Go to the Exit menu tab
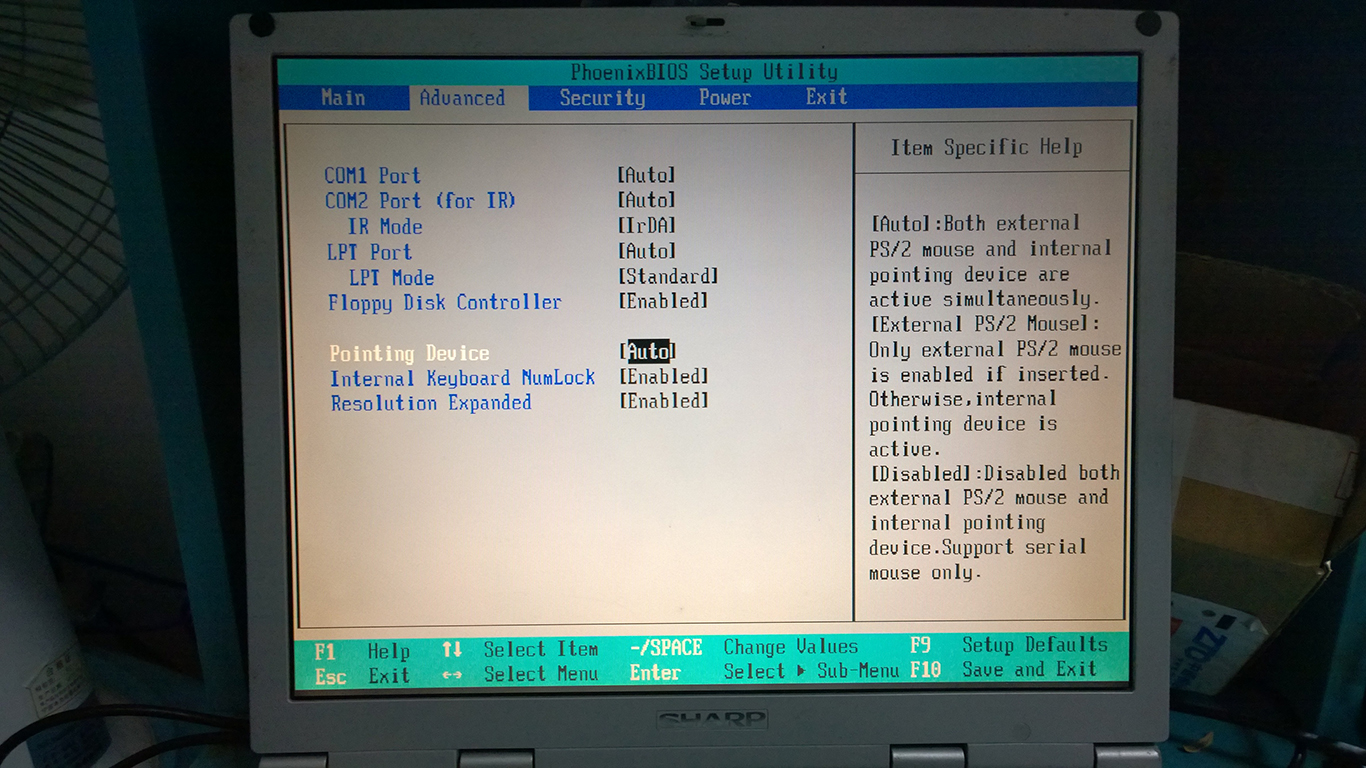Viewport: 1366px width, 768px height. [827, 97]
